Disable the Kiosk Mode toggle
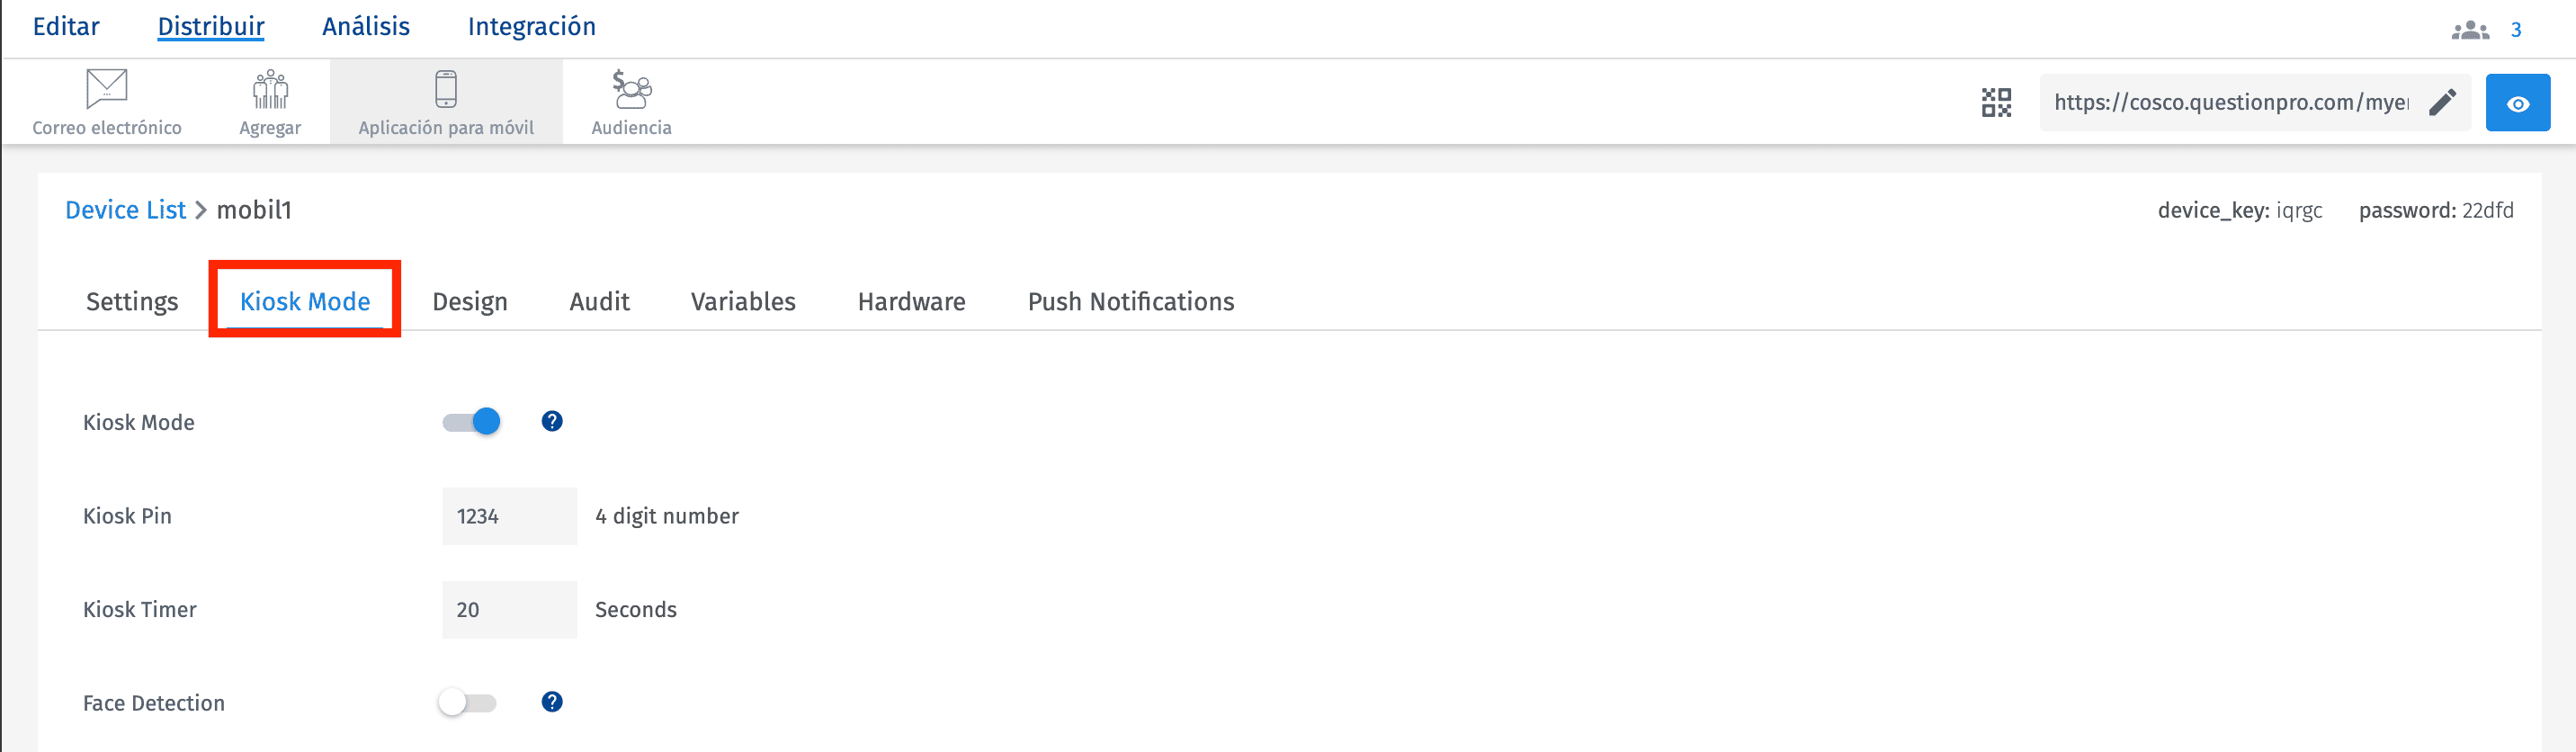 (472, 422)
